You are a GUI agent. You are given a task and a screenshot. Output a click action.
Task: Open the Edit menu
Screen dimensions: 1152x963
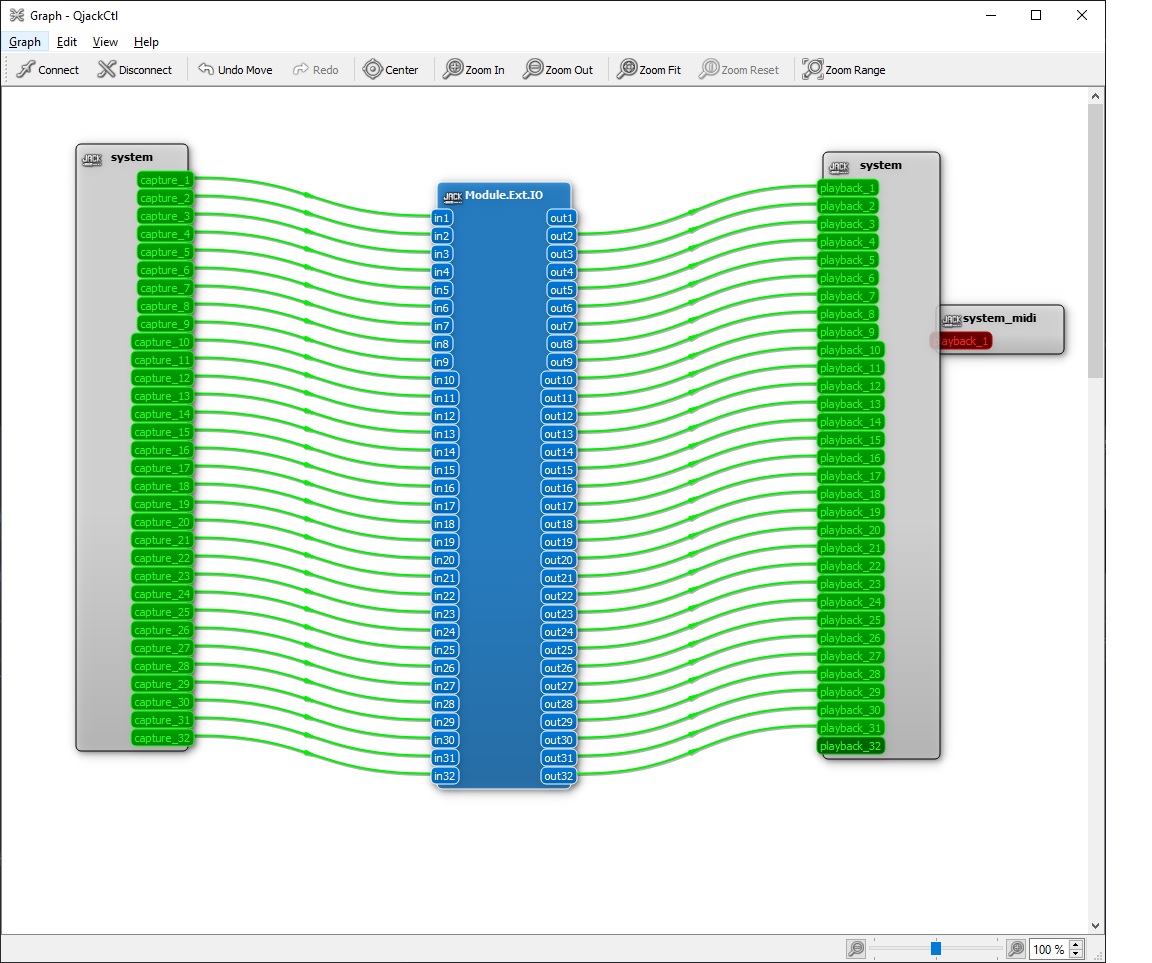67,42
